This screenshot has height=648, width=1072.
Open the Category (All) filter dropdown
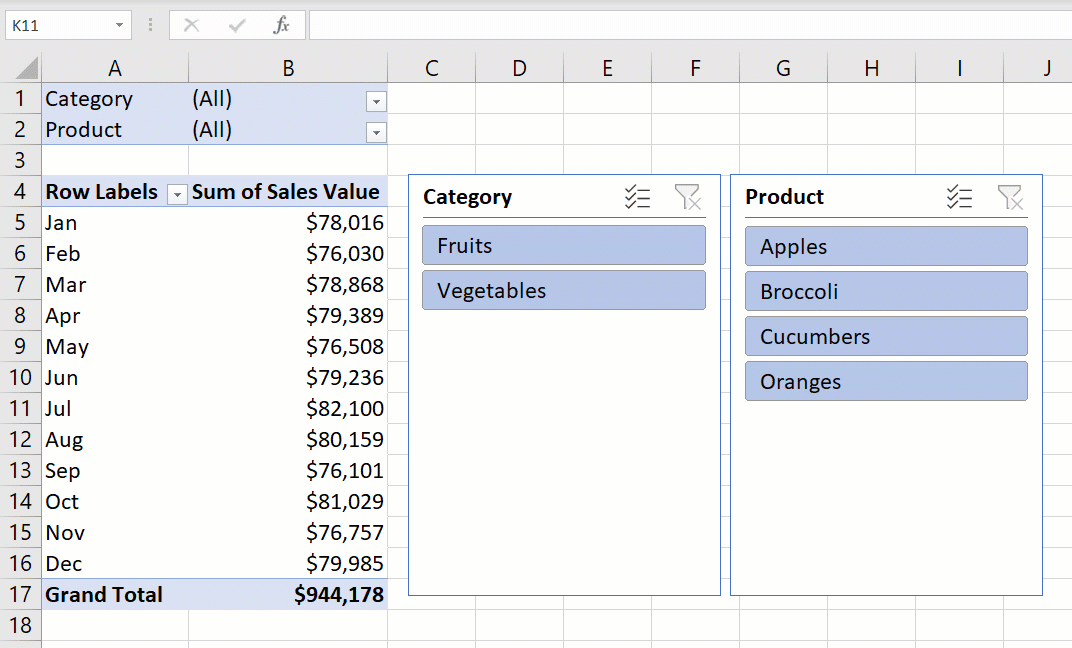(x=376, y=101)
